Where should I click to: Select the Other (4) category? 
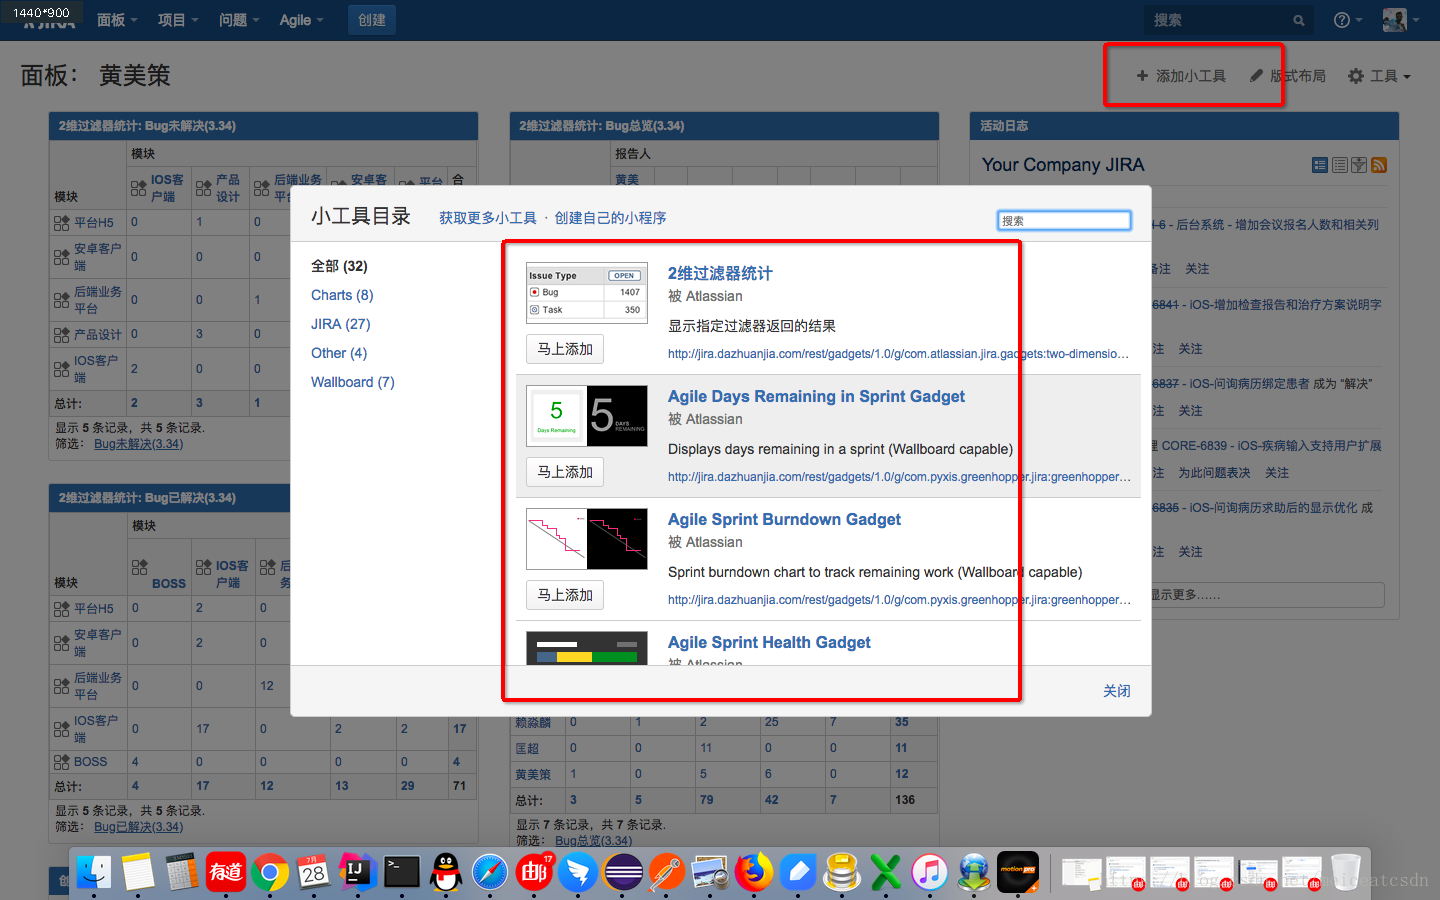339,353
